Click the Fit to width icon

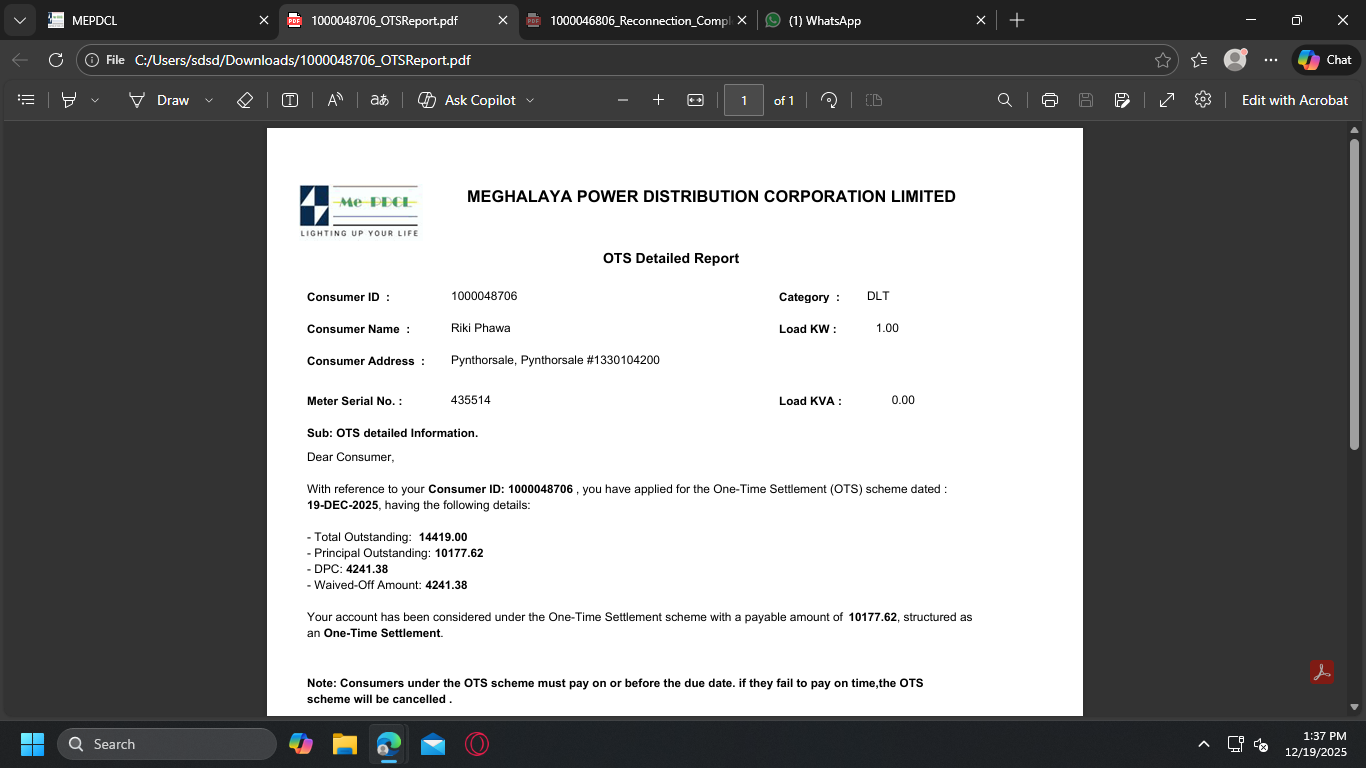click(x=695, y=100)
